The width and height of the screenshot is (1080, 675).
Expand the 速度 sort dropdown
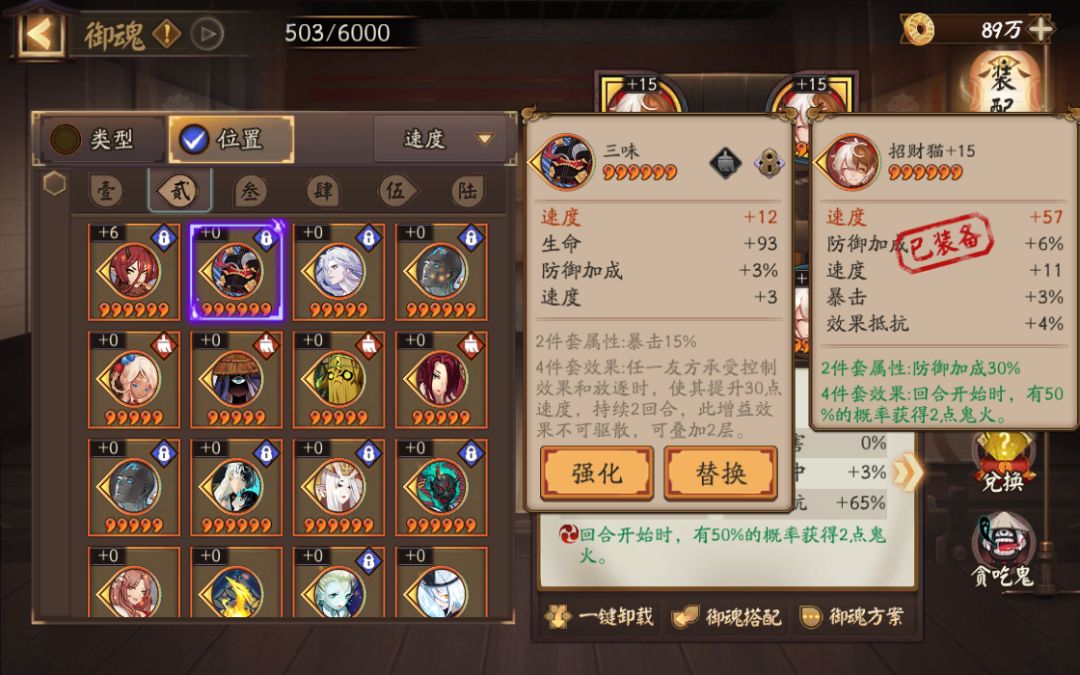(x=442, y=139)
